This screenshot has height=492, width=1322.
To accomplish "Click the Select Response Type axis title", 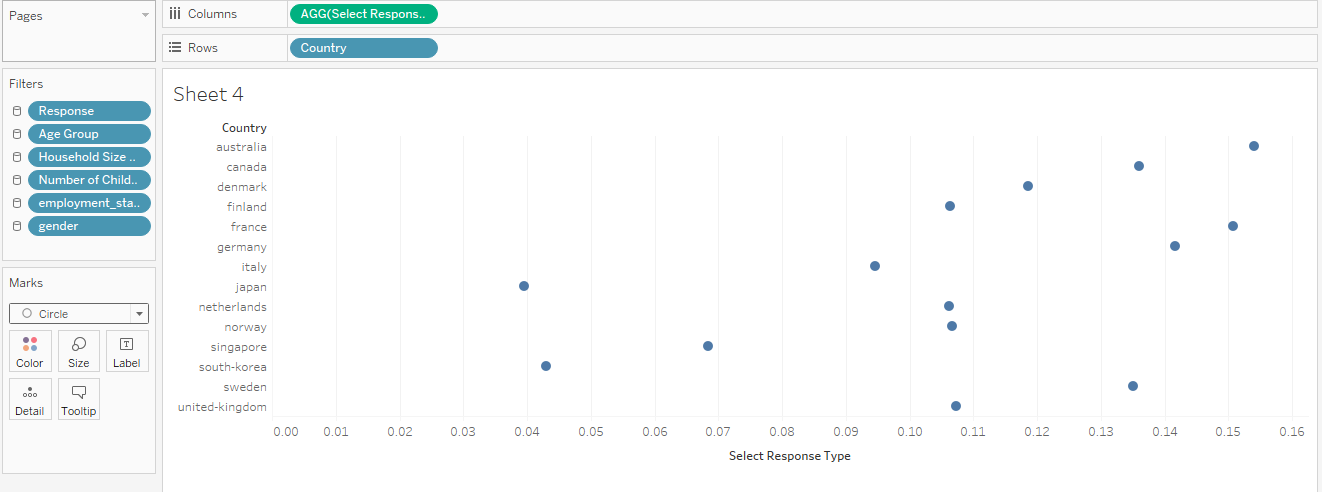I will click(x=789, y=456).
